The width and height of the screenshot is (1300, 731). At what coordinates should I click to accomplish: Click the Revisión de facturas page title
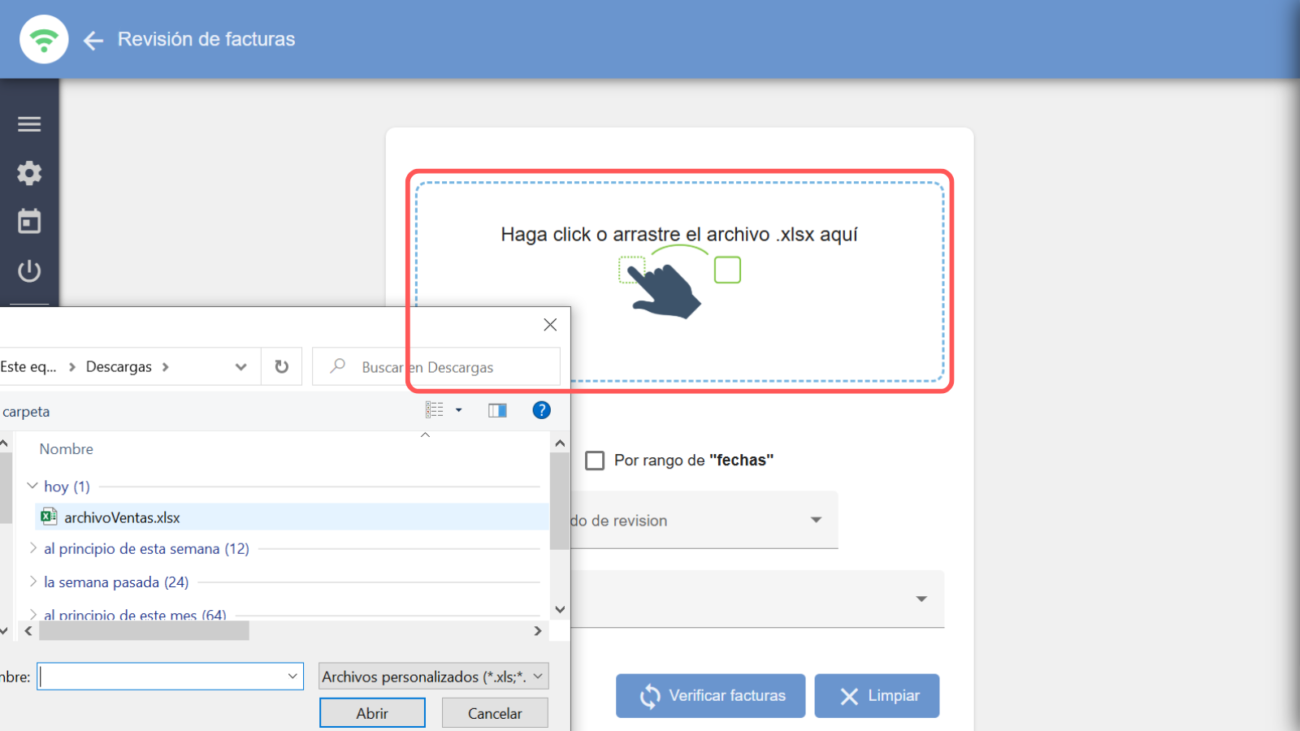coord(206,39)
